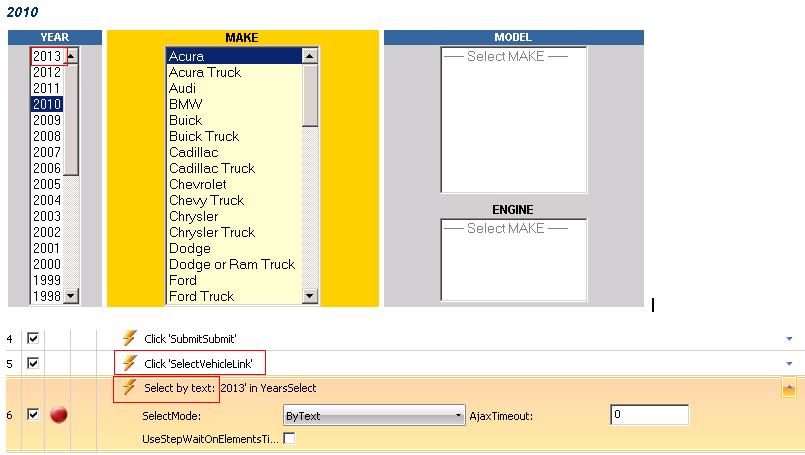Screen dimensions: 805x455
Task: Click lightning icon of 'SubmitSubmit' step
Action: [129, 338]
